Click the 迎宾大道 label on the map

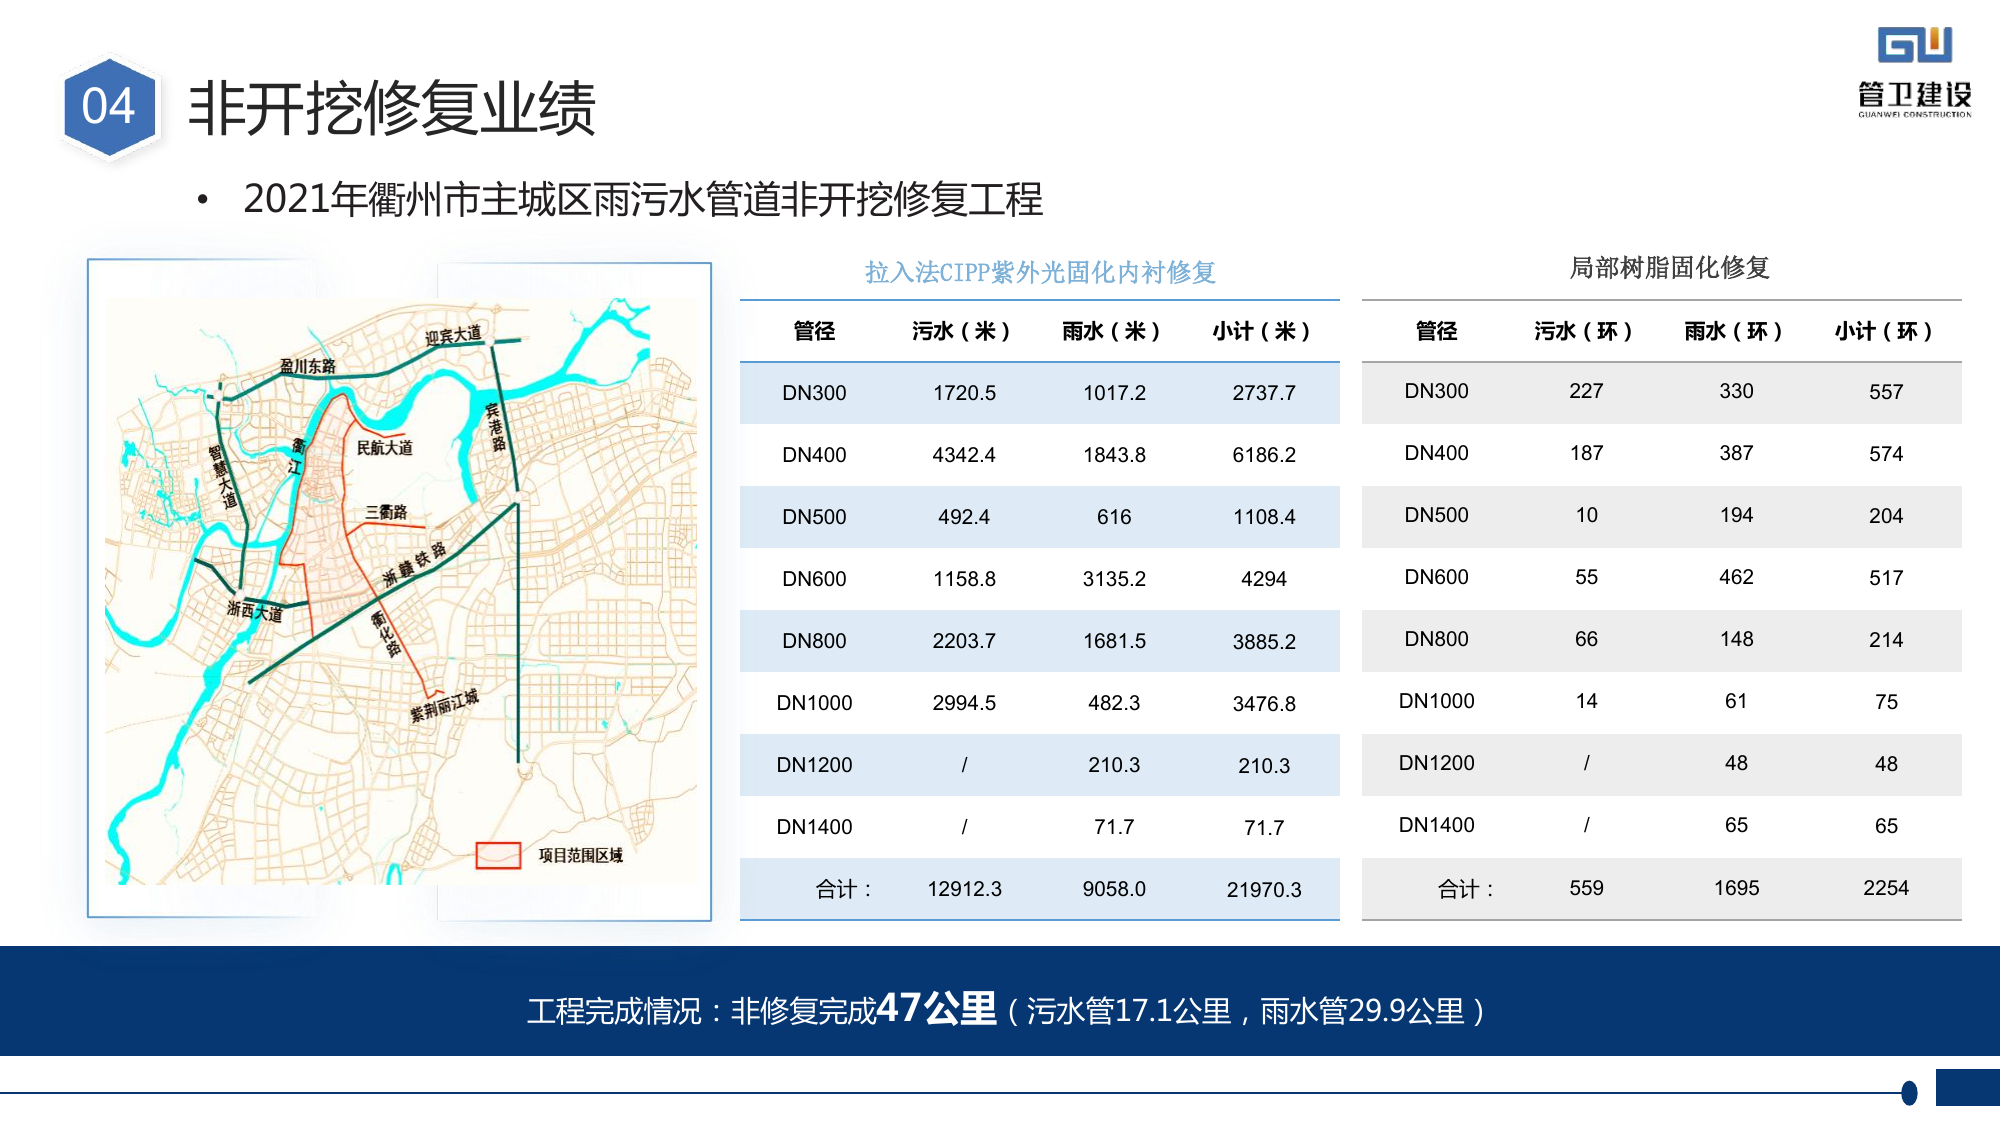[453, 336]
